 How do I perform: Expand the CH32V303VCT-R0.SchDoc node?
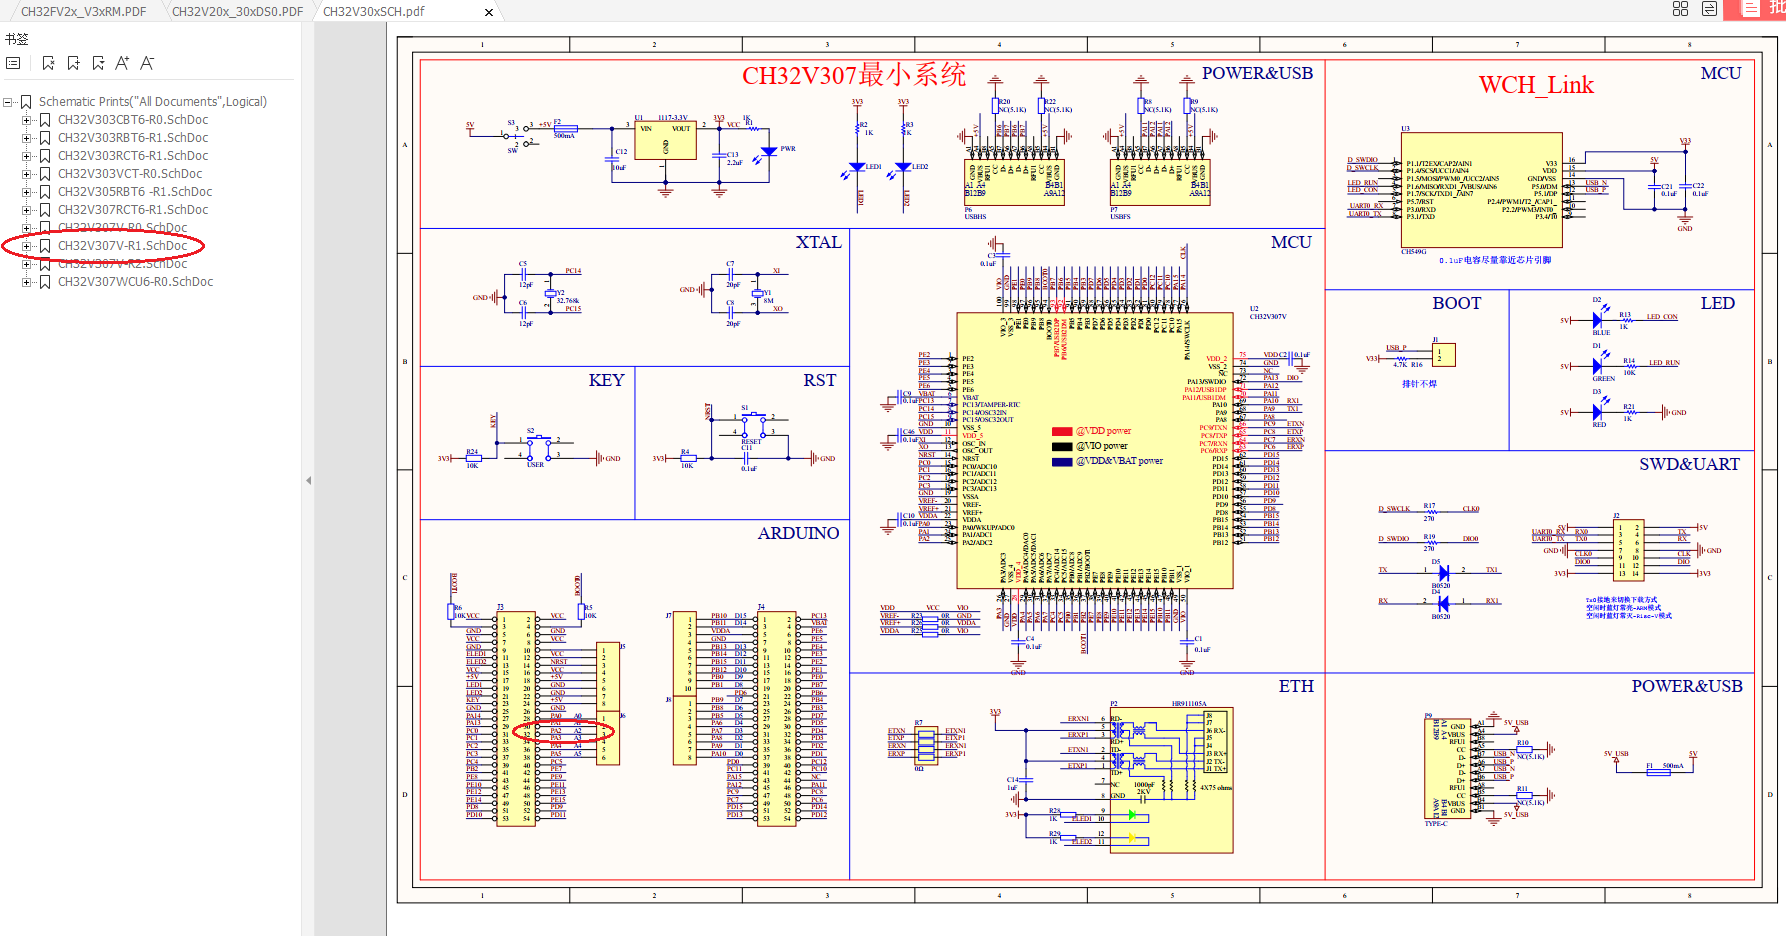(x=27, y=174)
